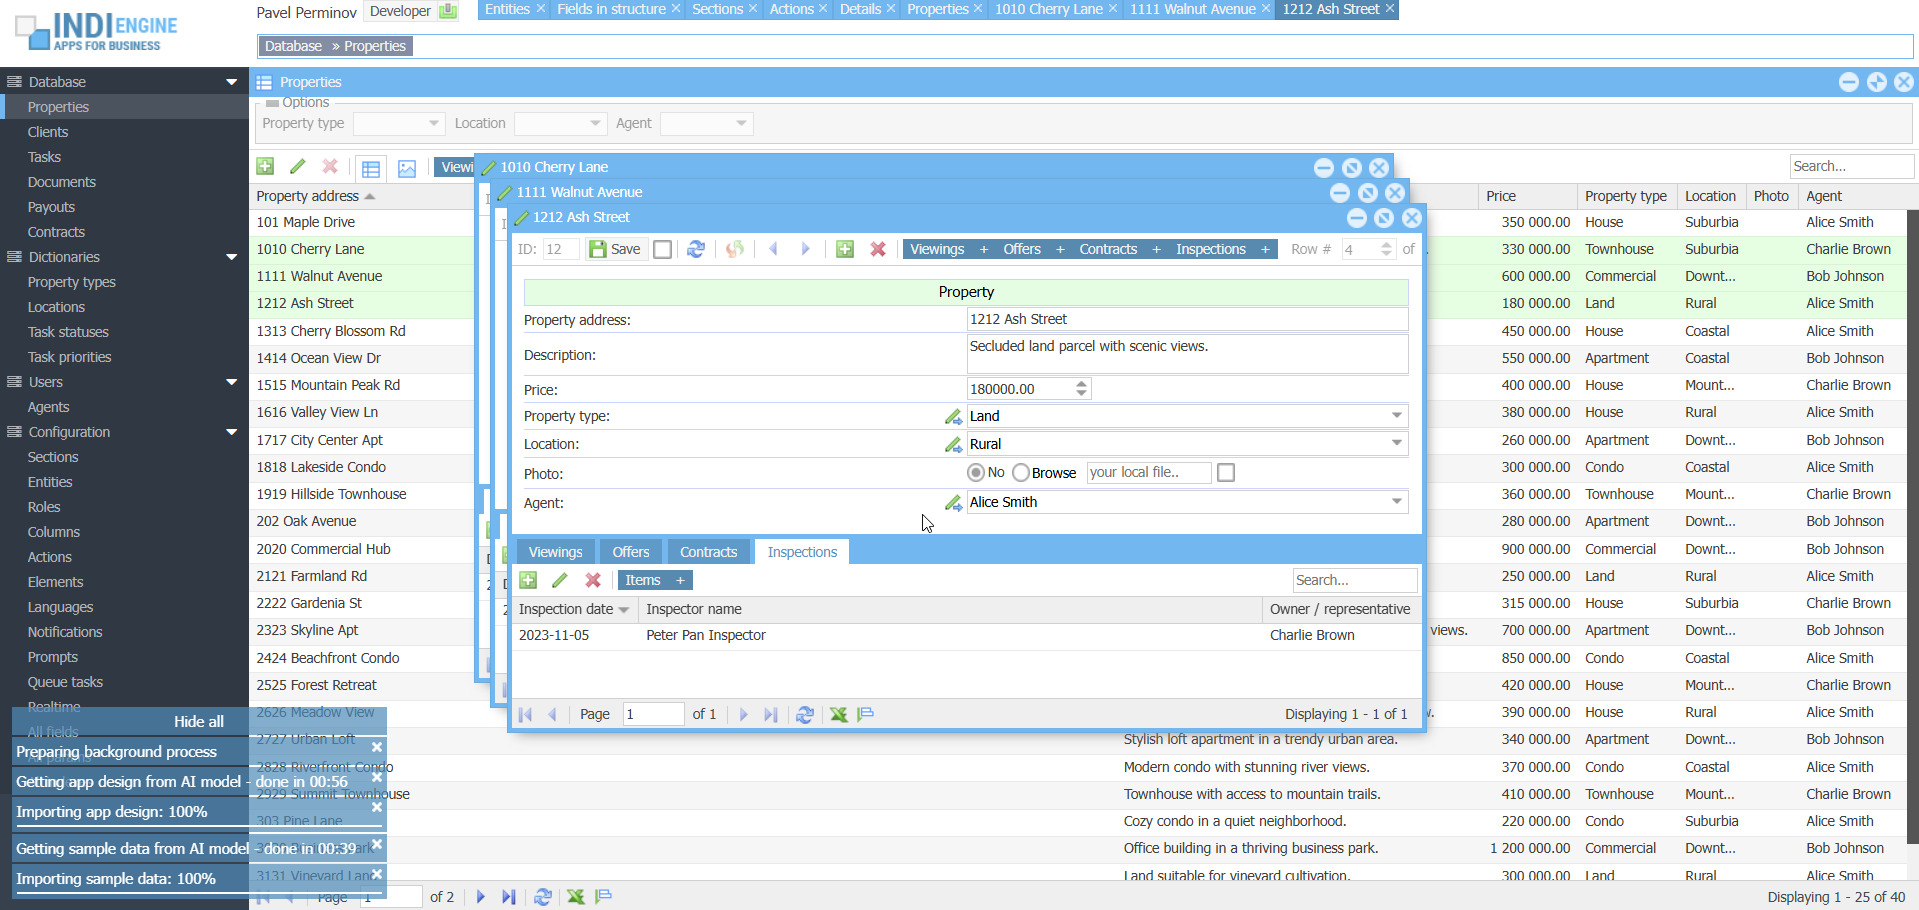Toggle the checkbox next to the Save button
The image size is (1919, 910).
(x=662, y=249)
